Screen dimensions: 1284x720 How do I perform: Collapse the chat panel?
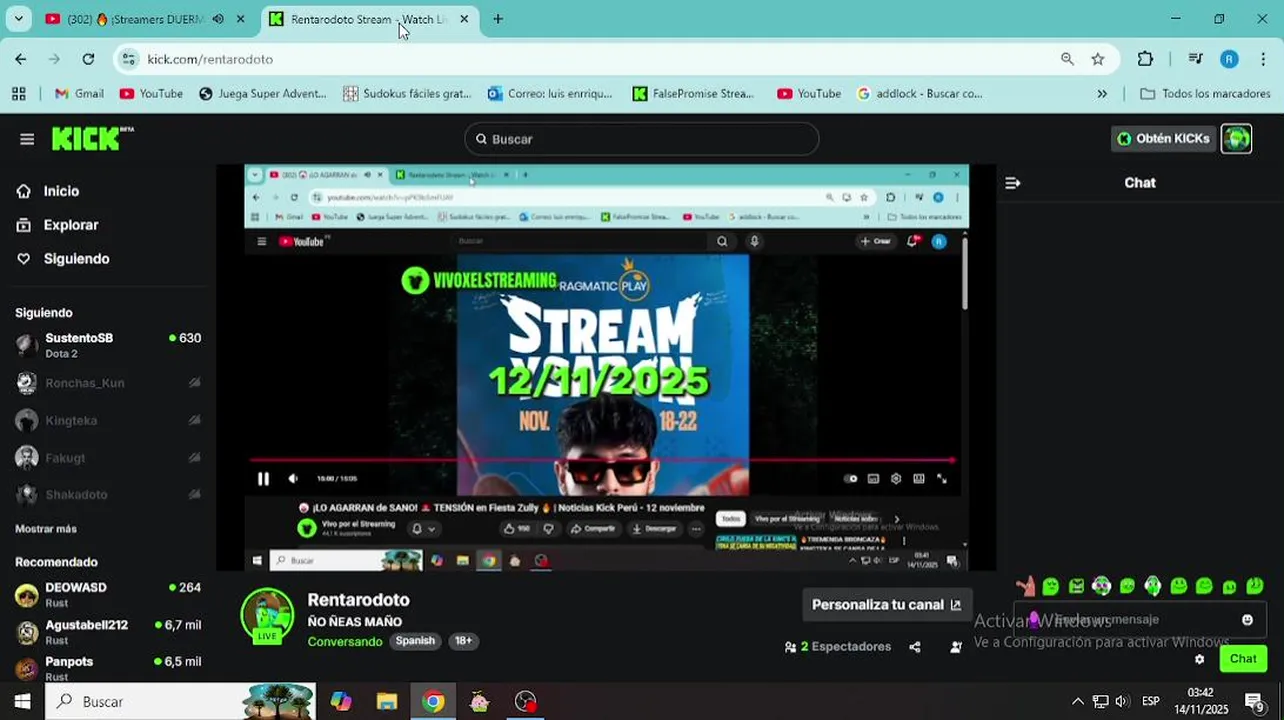click(1012, 183)
